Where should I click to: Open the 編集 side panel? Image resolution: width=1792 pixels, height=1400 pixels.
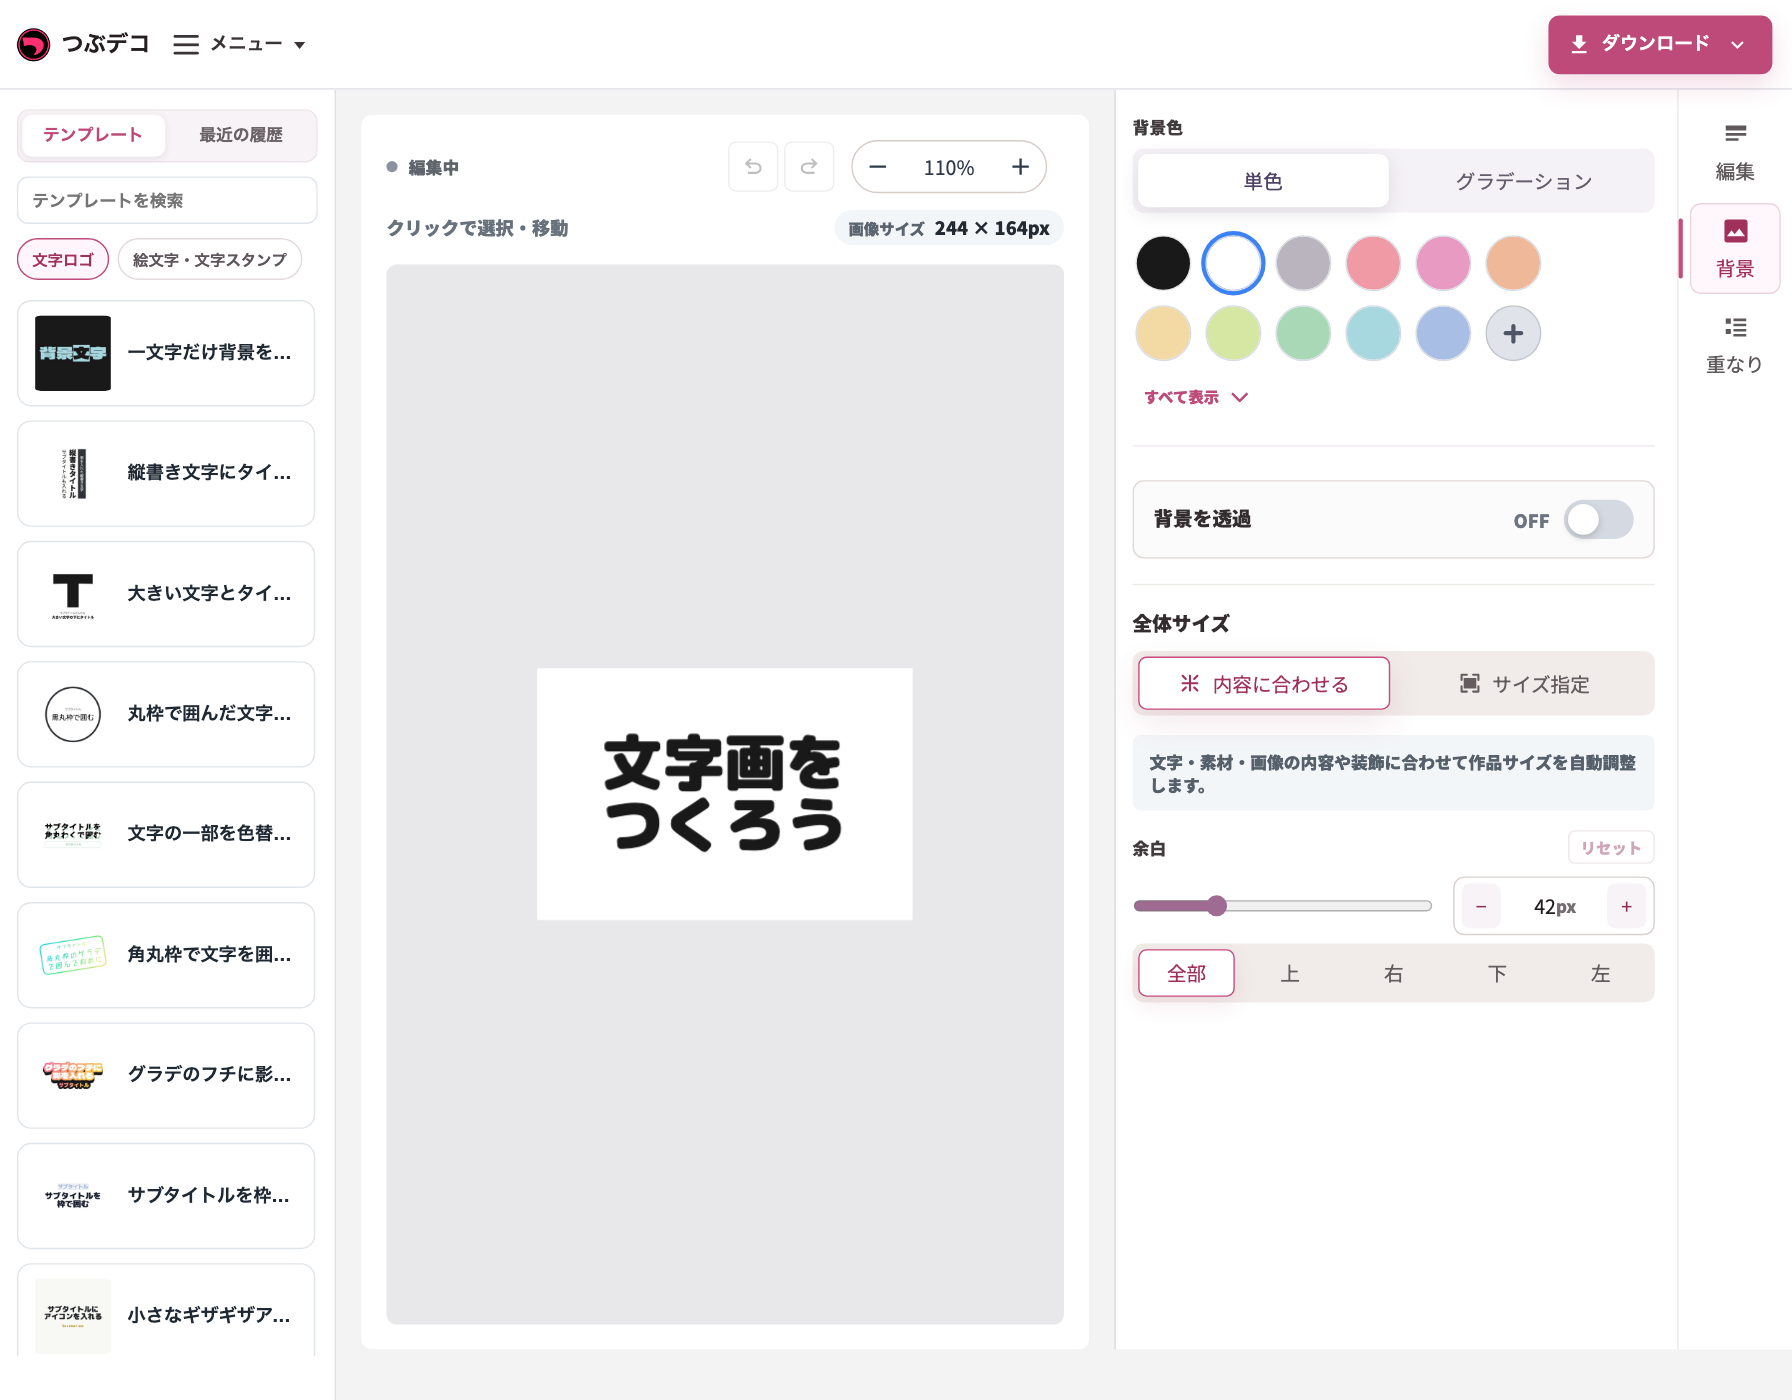click(1735, 152)
